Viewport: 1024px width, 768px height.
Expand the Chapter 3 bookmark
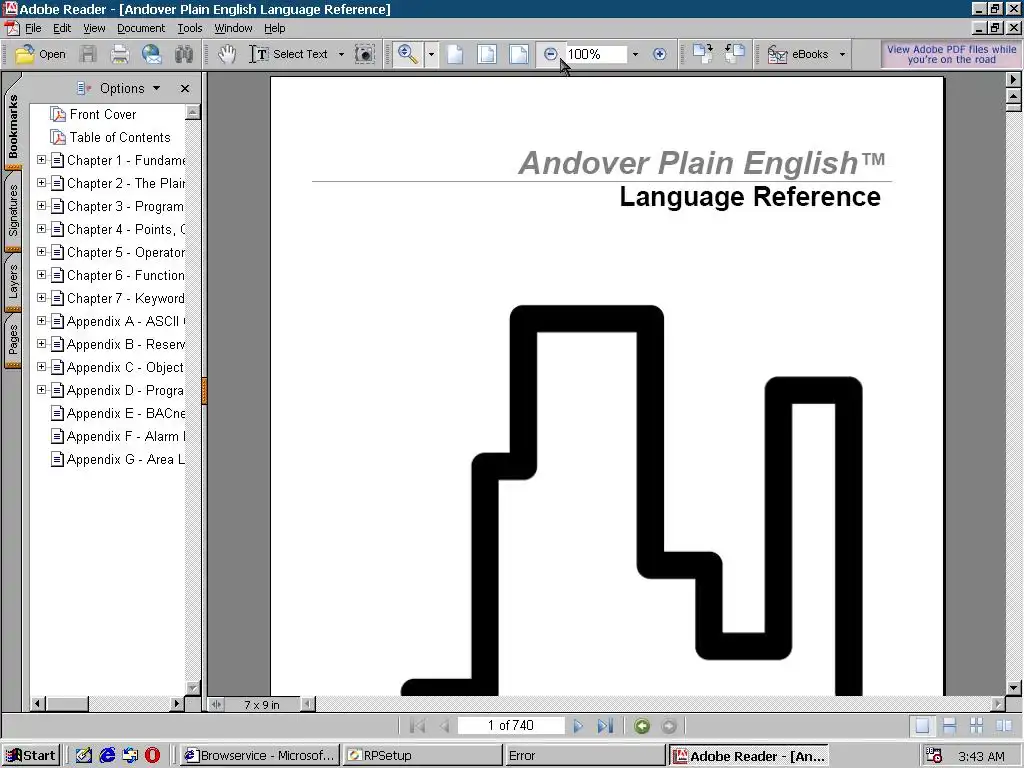tap(41, 205)
